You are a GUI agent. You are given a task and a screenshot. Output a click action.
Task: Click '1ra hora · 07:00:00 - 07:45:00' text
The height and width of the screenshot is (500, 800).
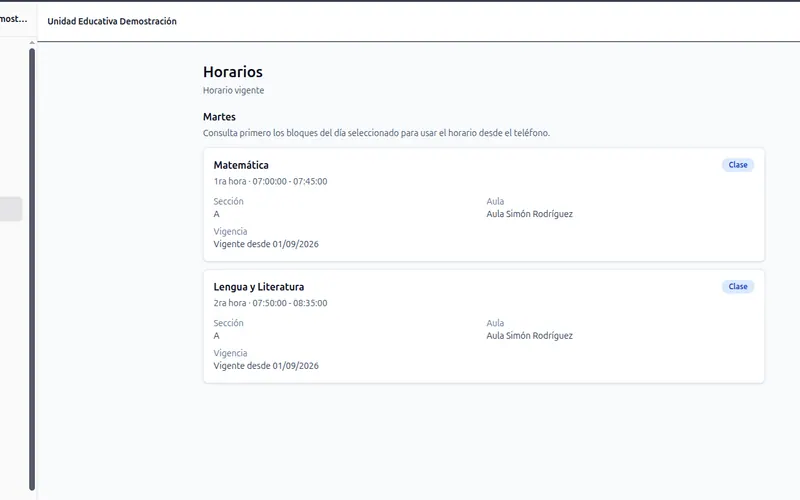(x=270, y=181)
